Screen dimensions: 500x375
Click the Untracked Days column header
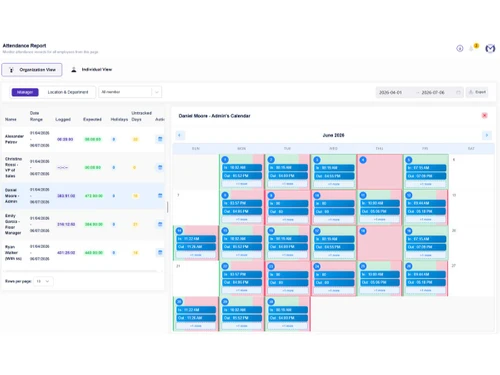pyautogui.click(x=141, y=116)
